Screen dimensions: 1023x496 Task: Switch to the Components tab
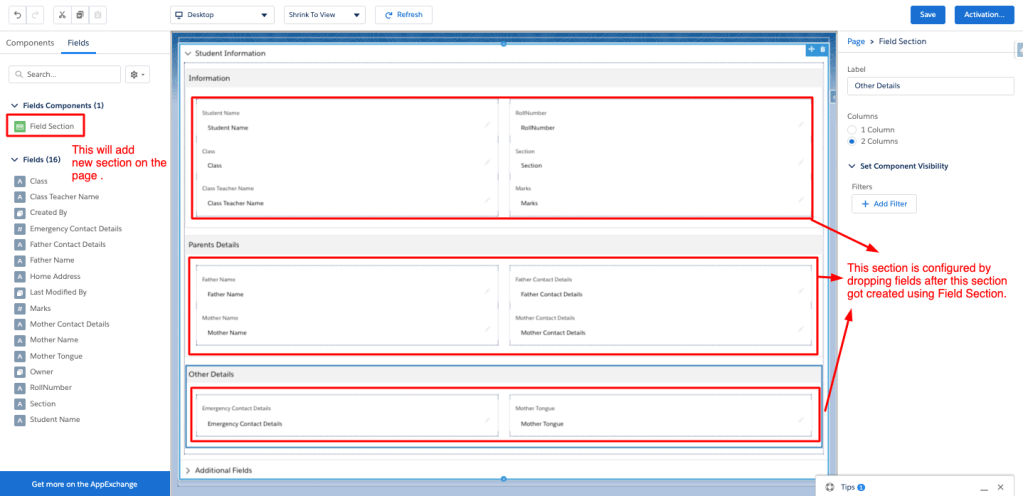30,43
